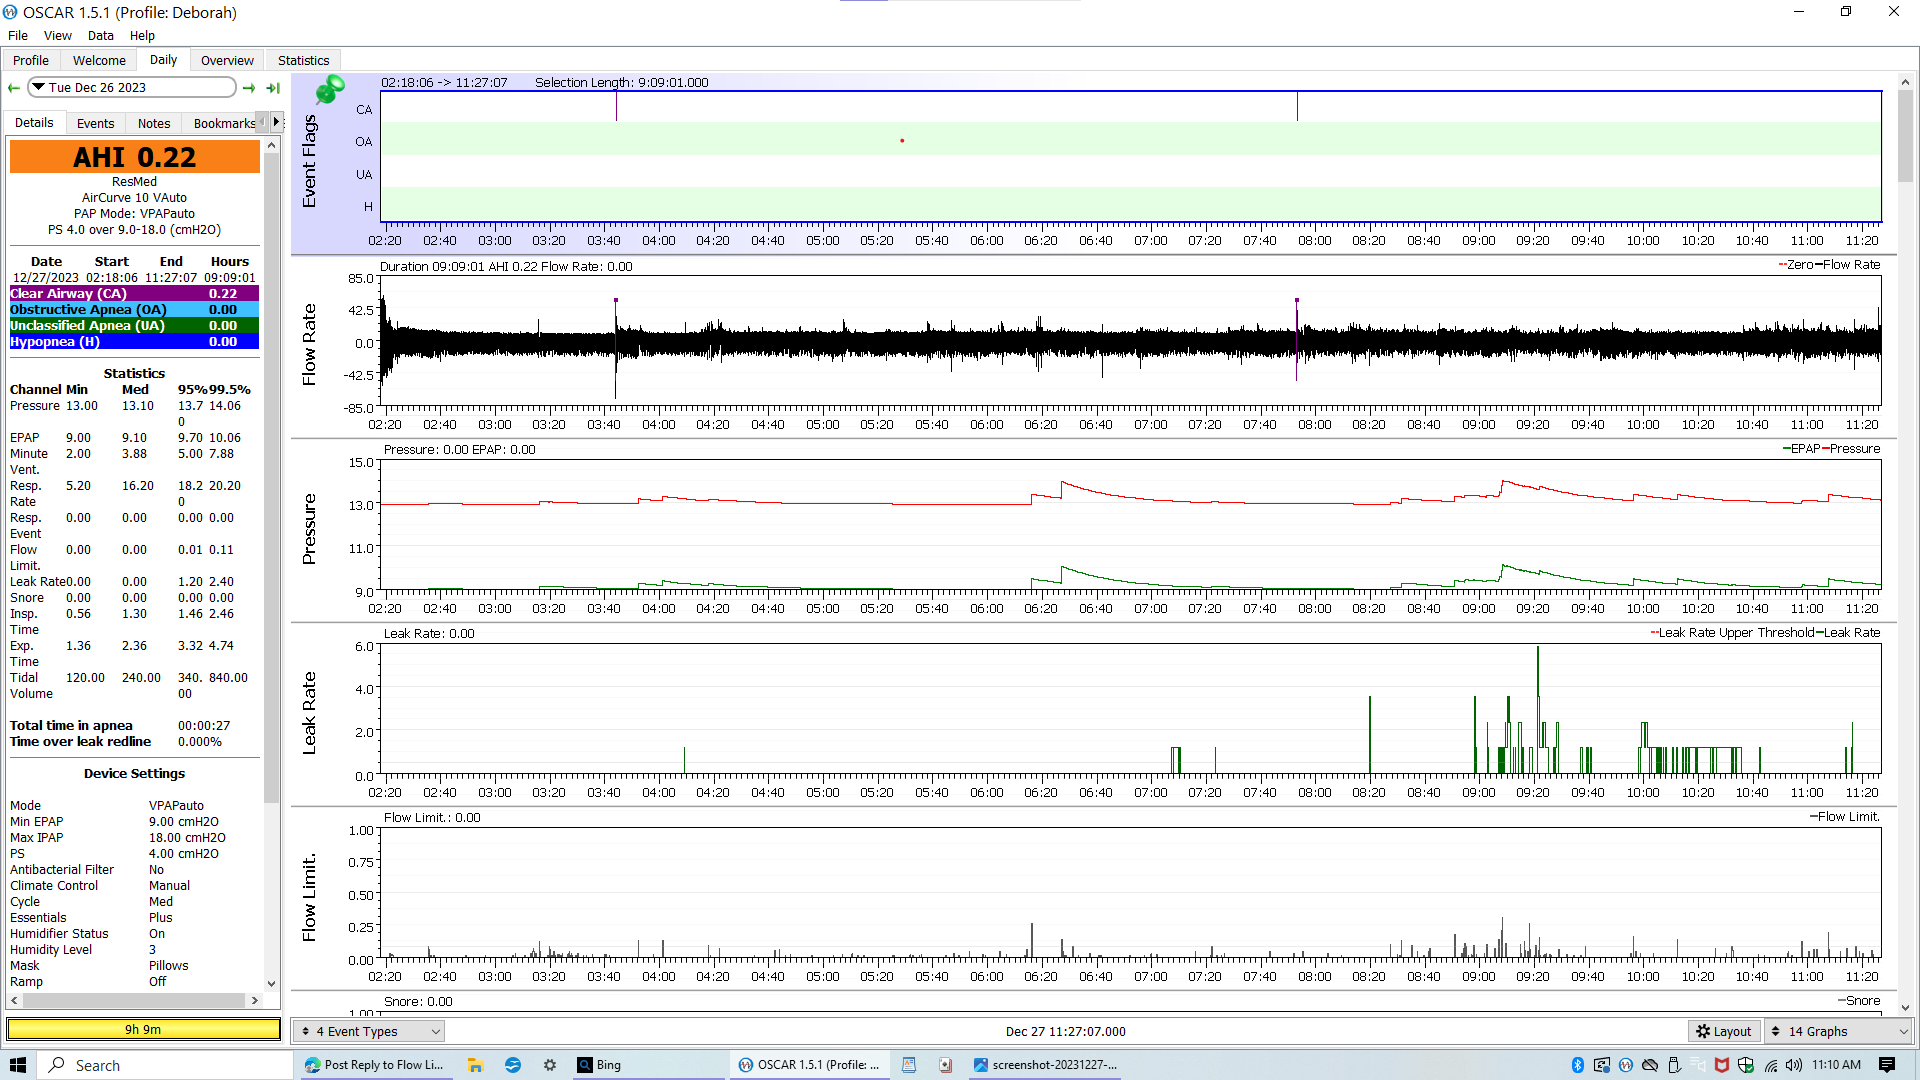Open the date picker Tue Dec 26 2023
Viewport: 1920px width, 1080px height.
(132, 88)
